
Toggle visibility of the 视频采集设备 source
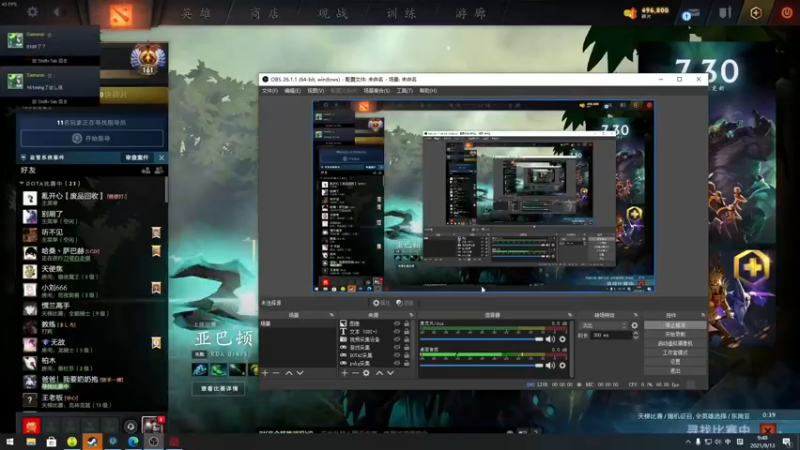pos(397,339)
